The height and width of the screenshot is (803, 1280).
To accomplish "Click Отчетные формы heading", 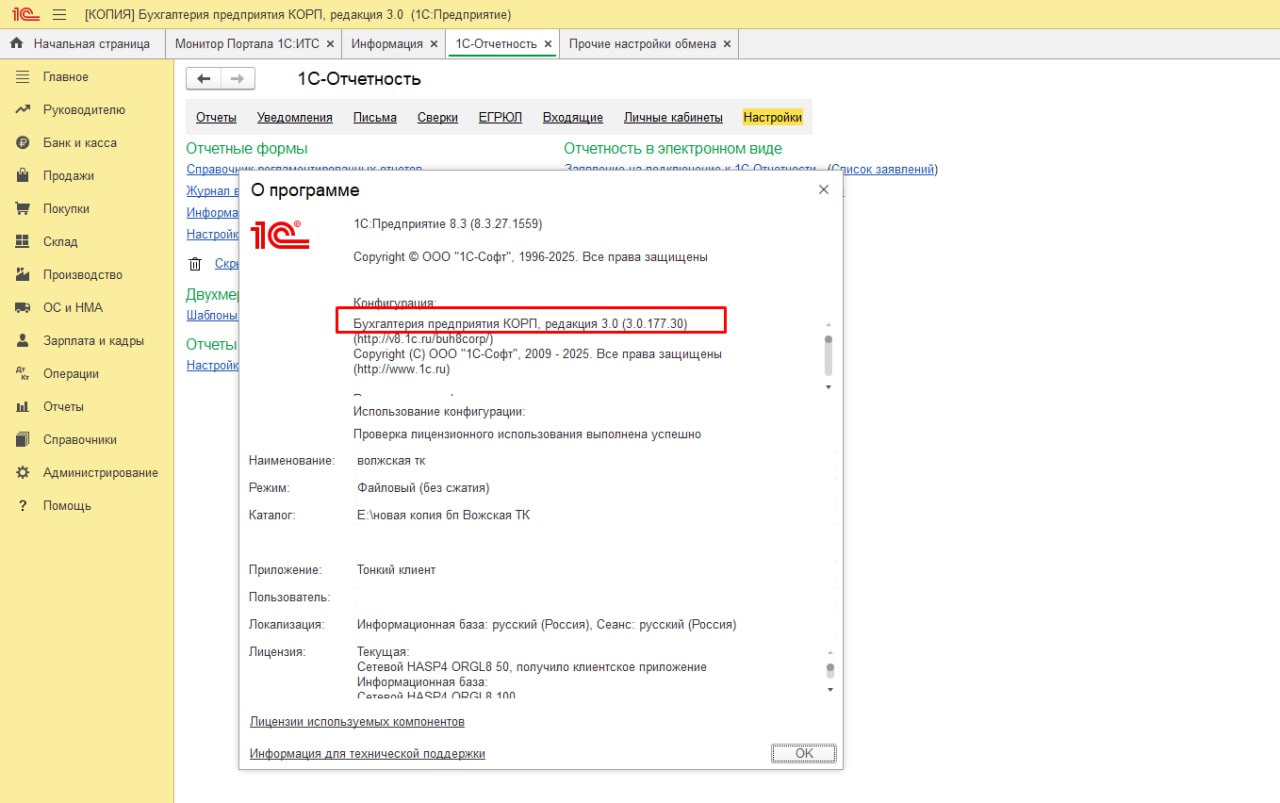I will pos(246,148).
